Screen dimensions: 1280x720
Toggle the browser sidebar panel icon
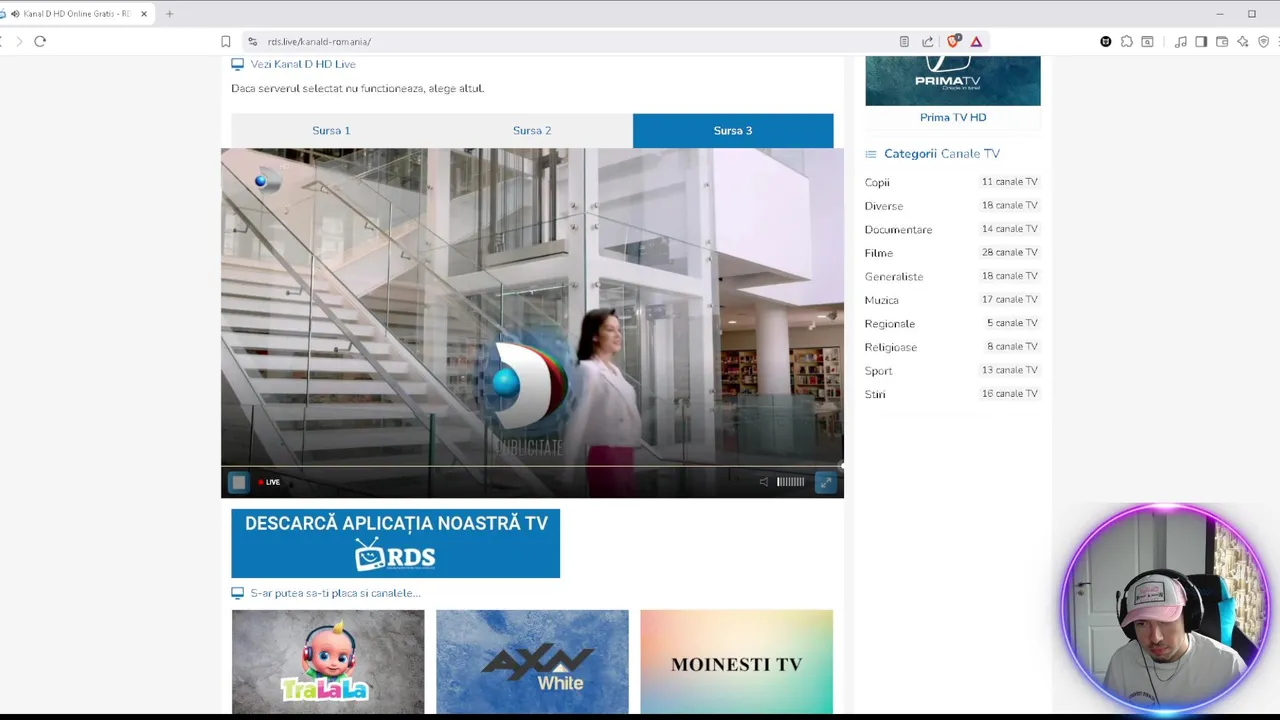pyautogui.click(x=1201, y=41)
